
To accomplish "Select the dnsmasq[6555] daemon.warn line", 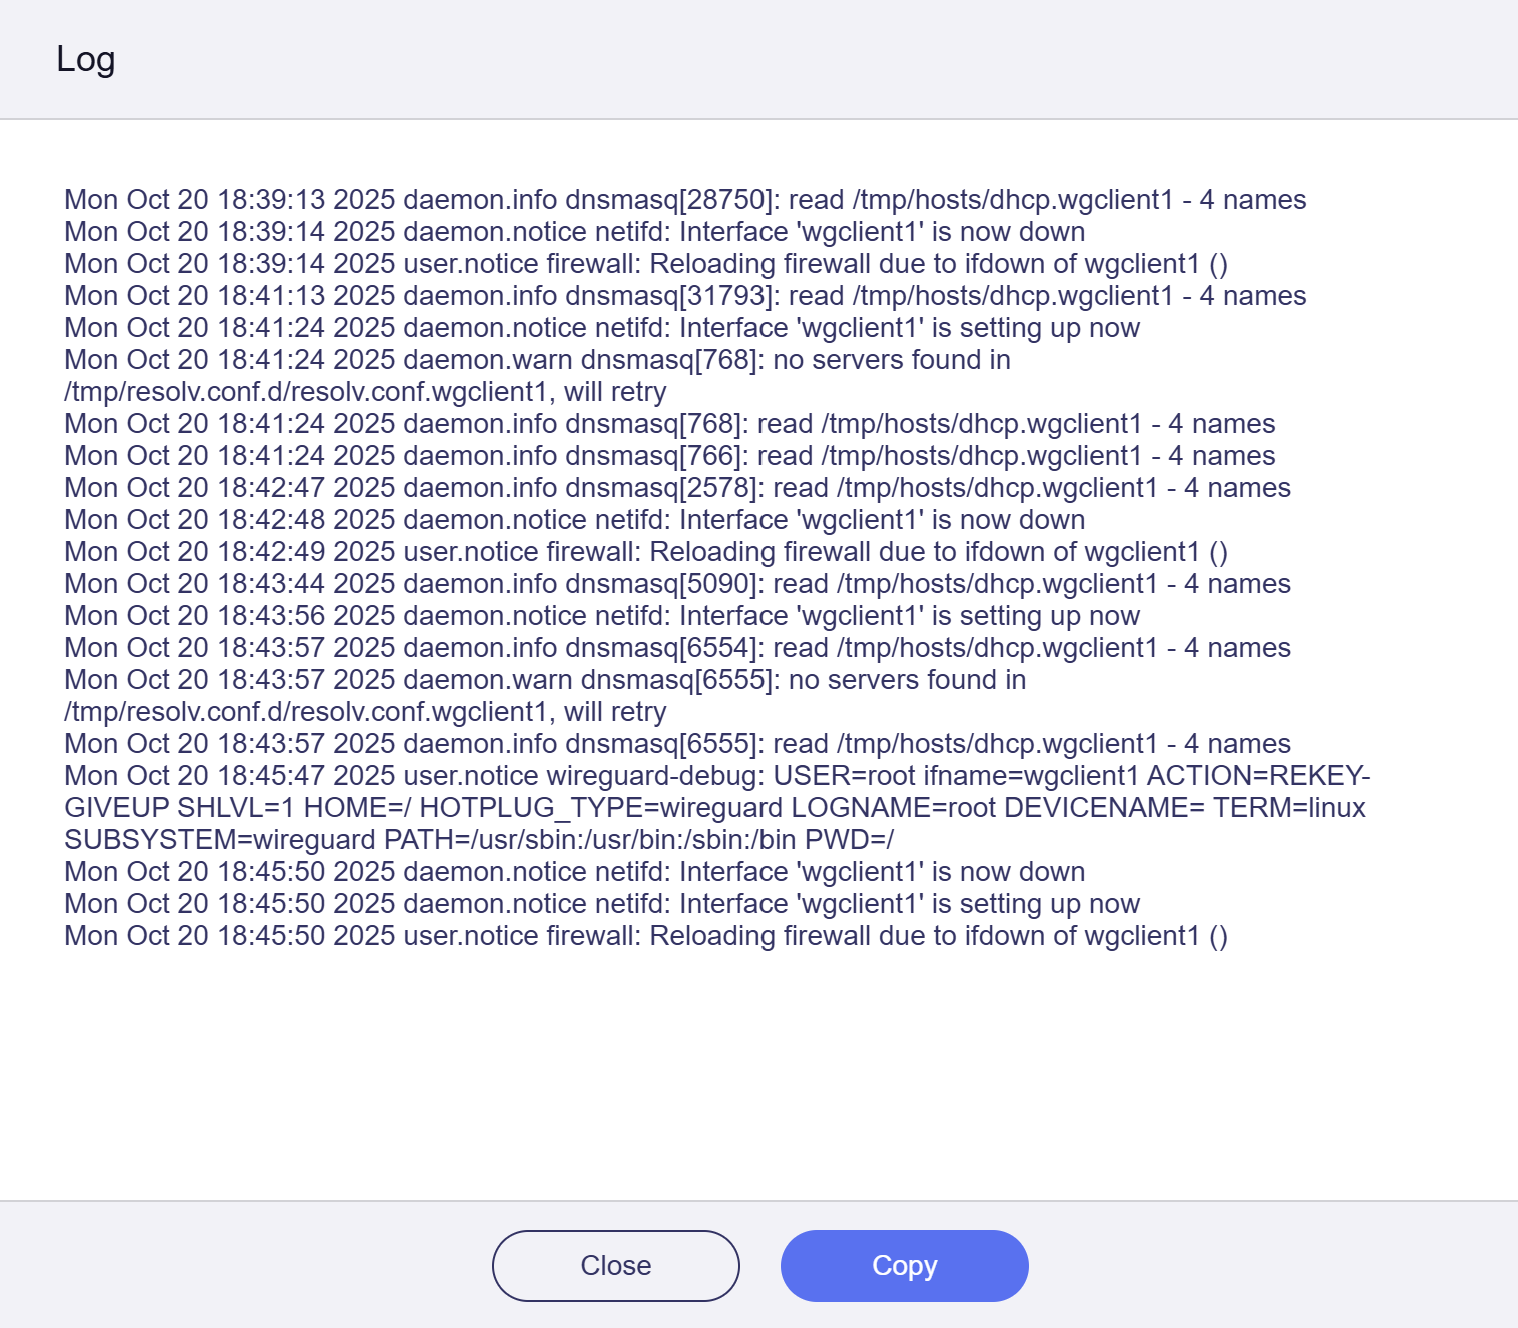I will tap(545, 681).
